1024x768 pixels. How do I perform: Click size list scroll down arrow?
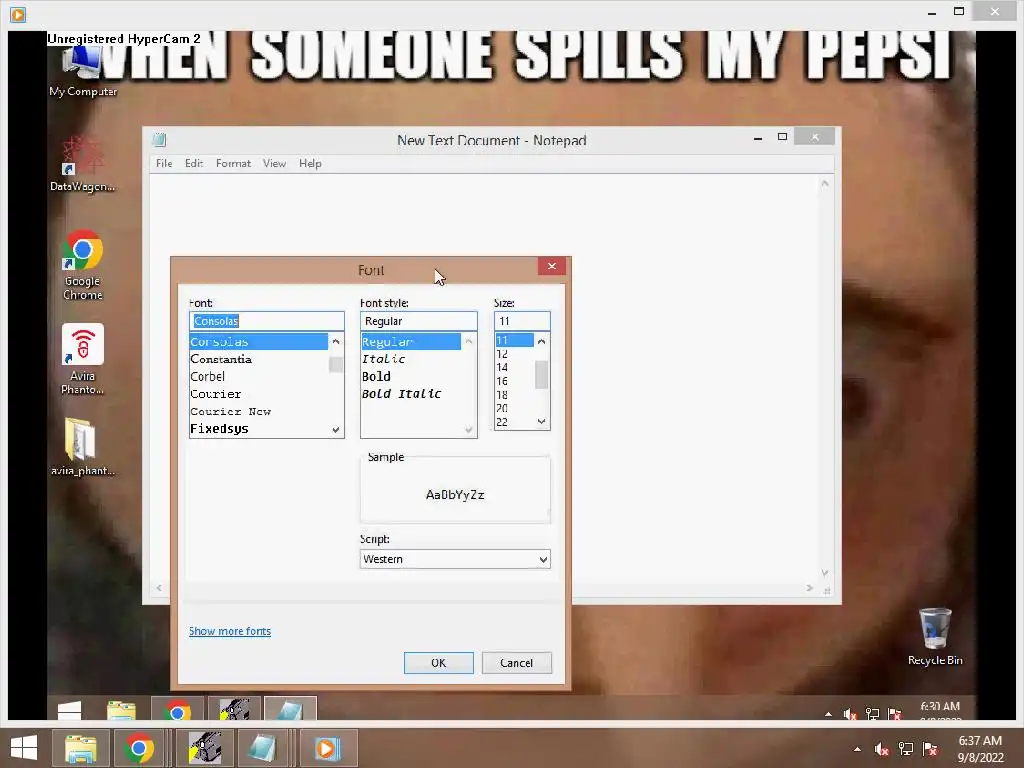pyautogui.click(x=541, y=422)
